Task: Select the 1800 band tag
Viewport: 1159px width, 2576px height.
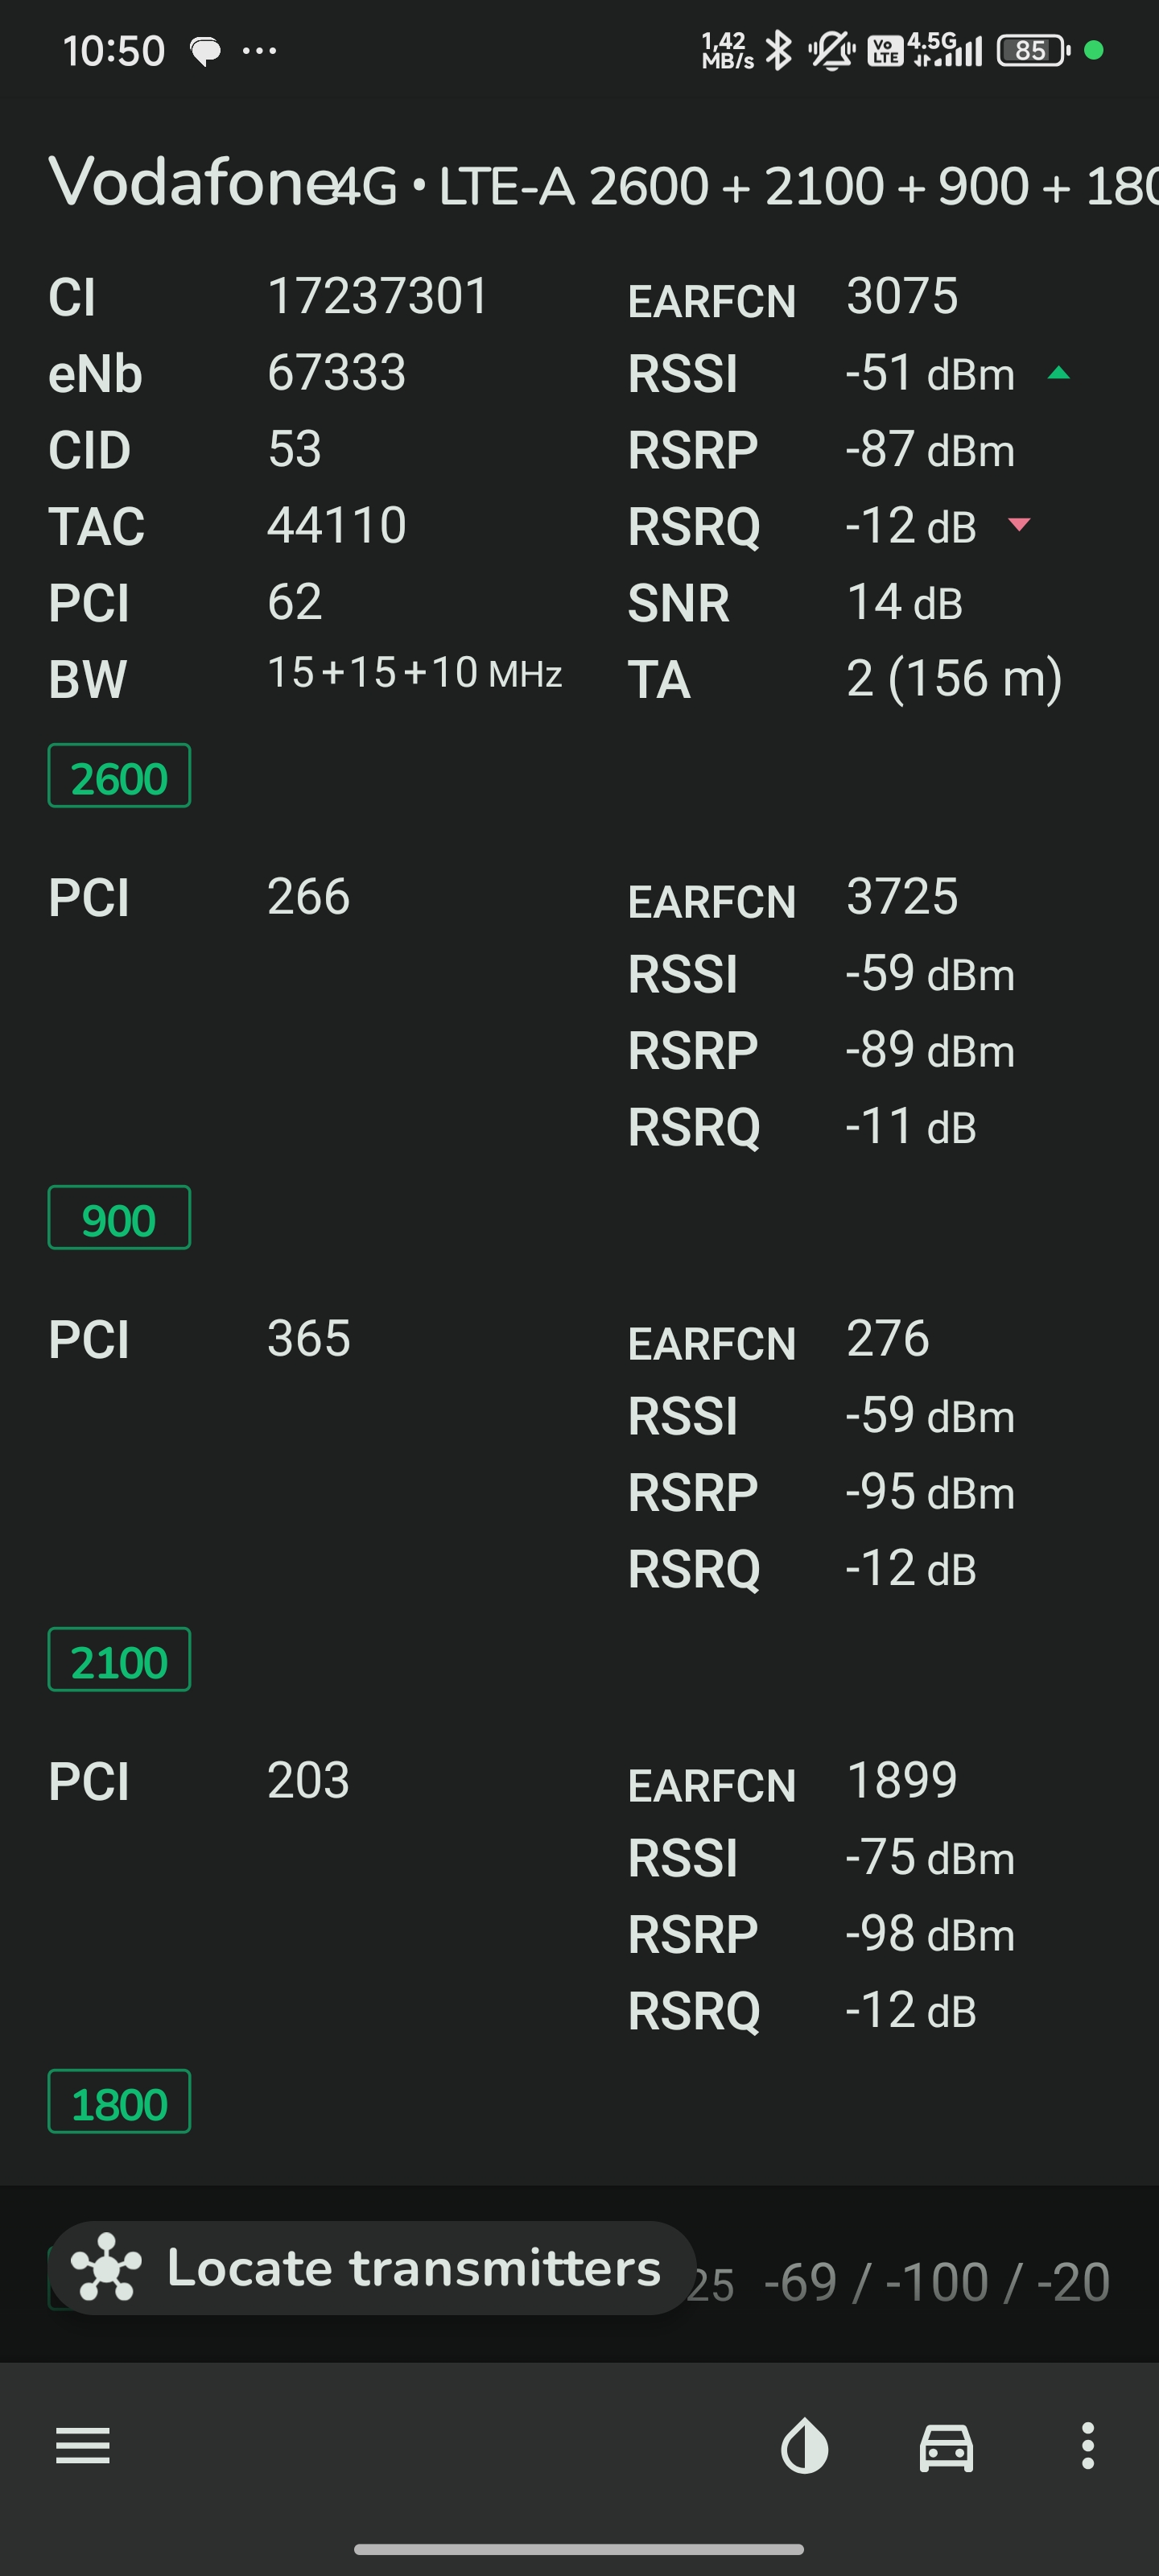Action: coord(119,2102)
